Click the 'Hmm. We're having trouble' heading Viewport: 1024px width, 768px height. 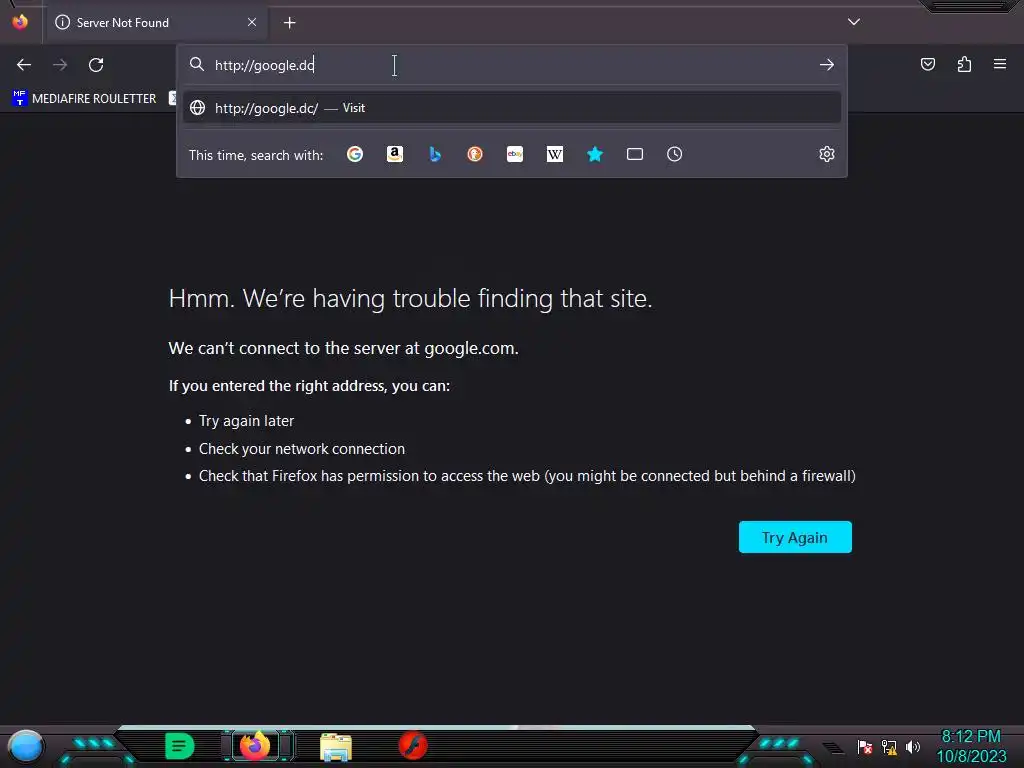[410, 298]
